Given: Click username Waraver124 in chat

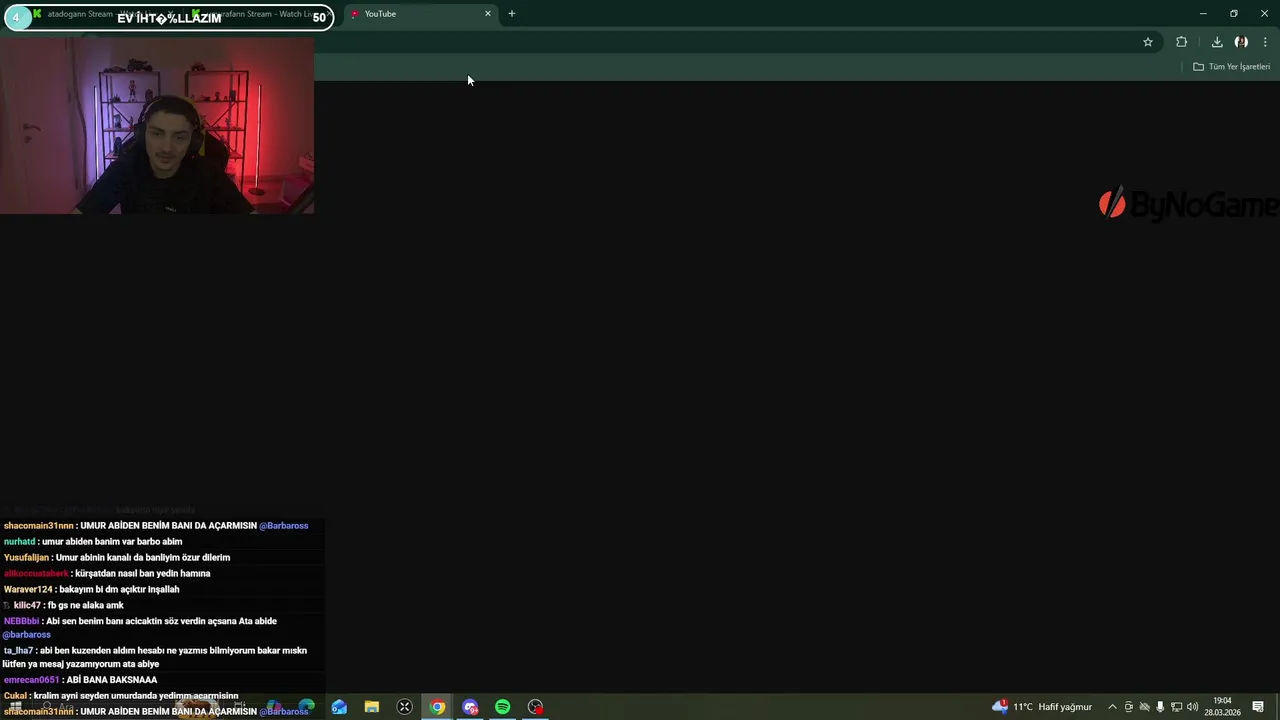Looking at the screenshot, I should [x=28, y=590].
